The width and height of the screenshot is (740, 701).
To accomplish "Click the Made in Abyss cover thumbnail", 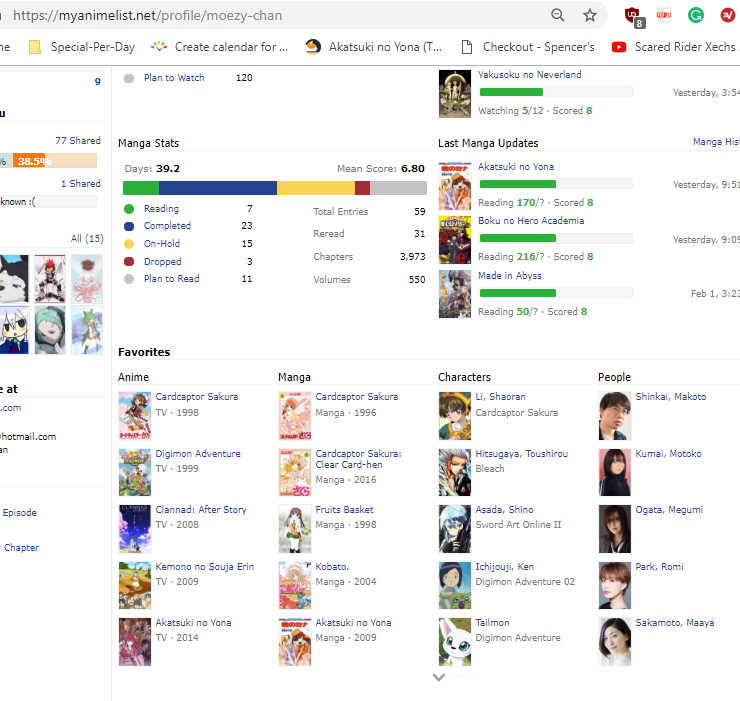I will pos(454,294).
